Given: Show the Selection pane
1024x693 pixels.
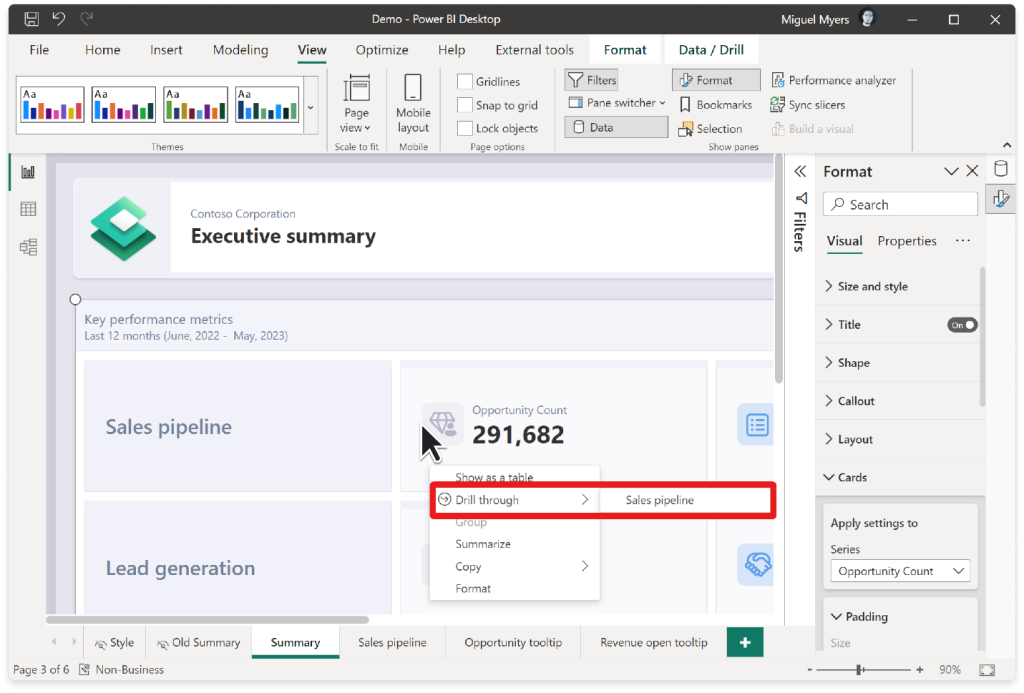Looking at the screenshot, I should (x=710, y=129).
